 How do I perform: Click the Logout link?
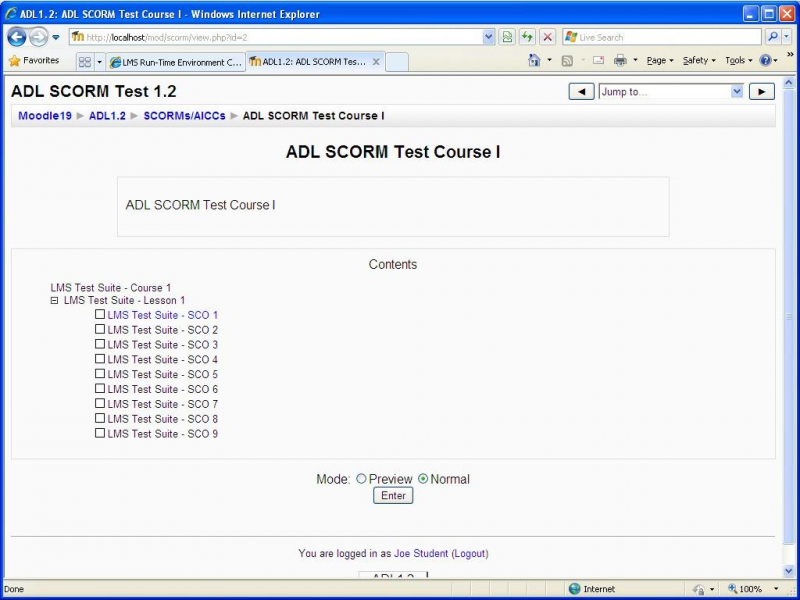pos(470,554)
